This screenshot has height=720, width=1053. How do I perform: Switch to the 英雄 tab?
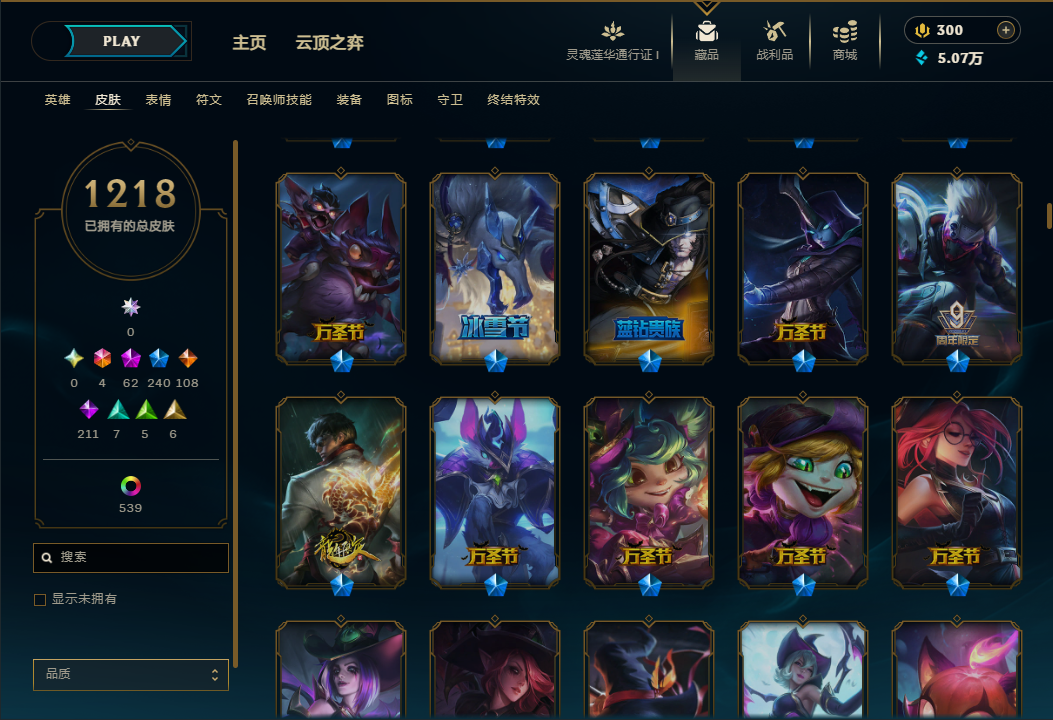click(x=57, y=100)
